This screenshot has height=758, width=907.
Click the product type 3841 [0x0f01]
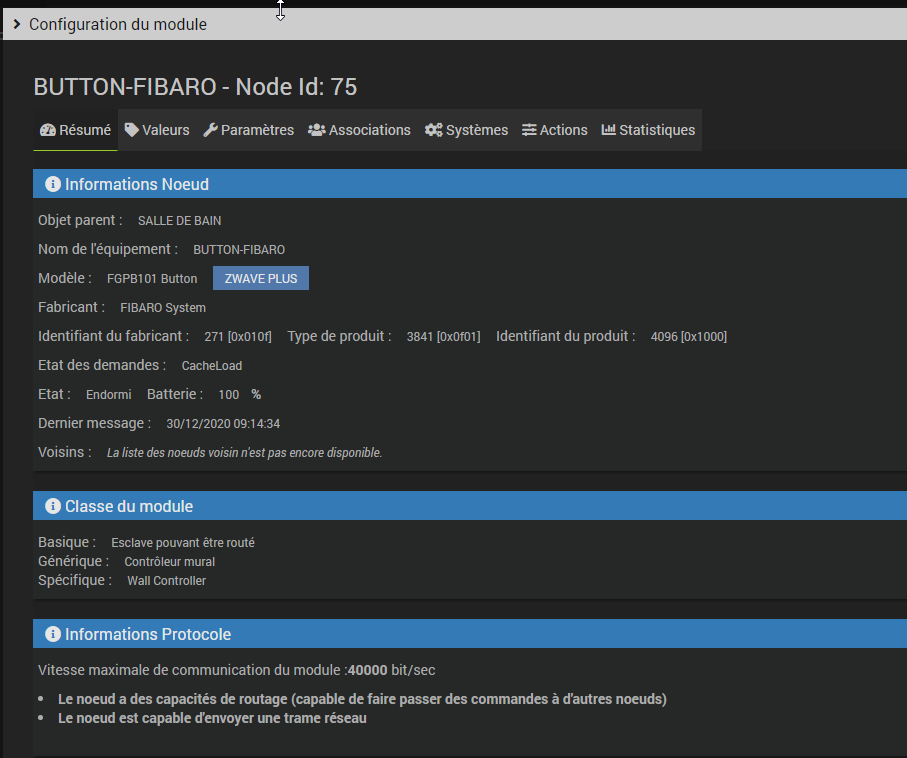click(x=444, y=337)
